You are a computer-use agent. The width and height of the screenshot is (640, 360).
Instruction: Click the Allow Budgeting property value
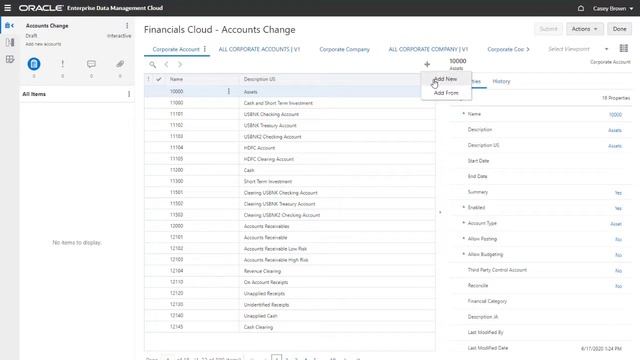pyautogui.click(x=619, y=255)
